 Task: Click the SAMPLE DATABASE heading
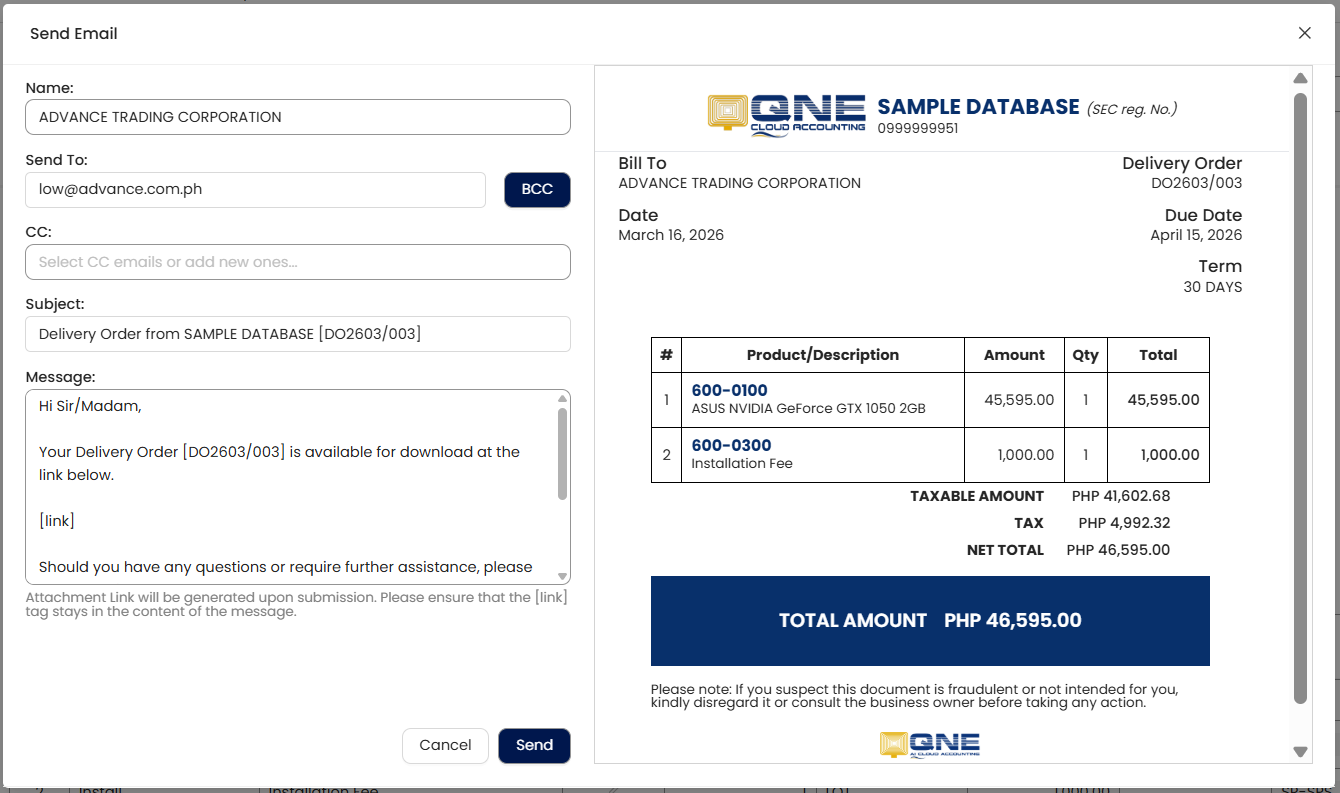pos(979,107)
